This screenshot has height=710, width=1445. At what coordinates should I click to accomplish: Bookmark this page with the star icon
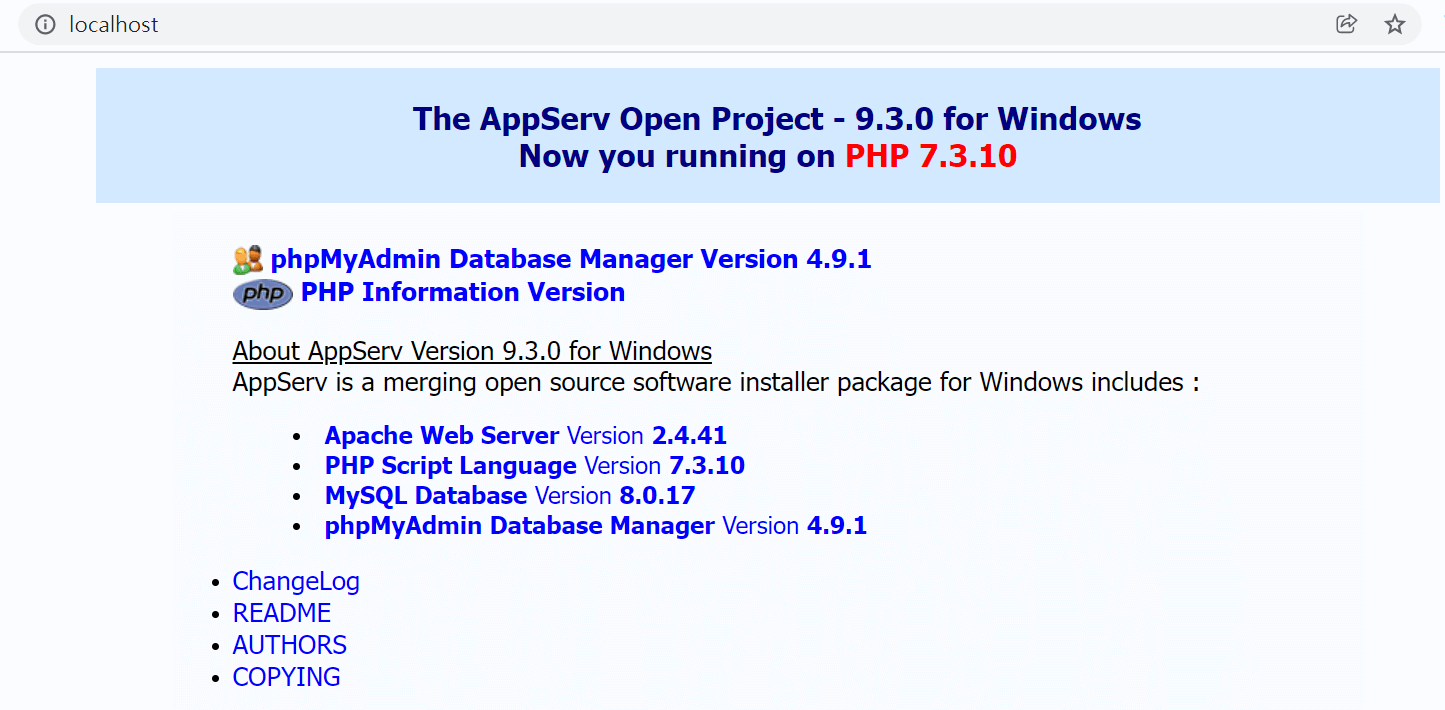(x=1395, y=25)
